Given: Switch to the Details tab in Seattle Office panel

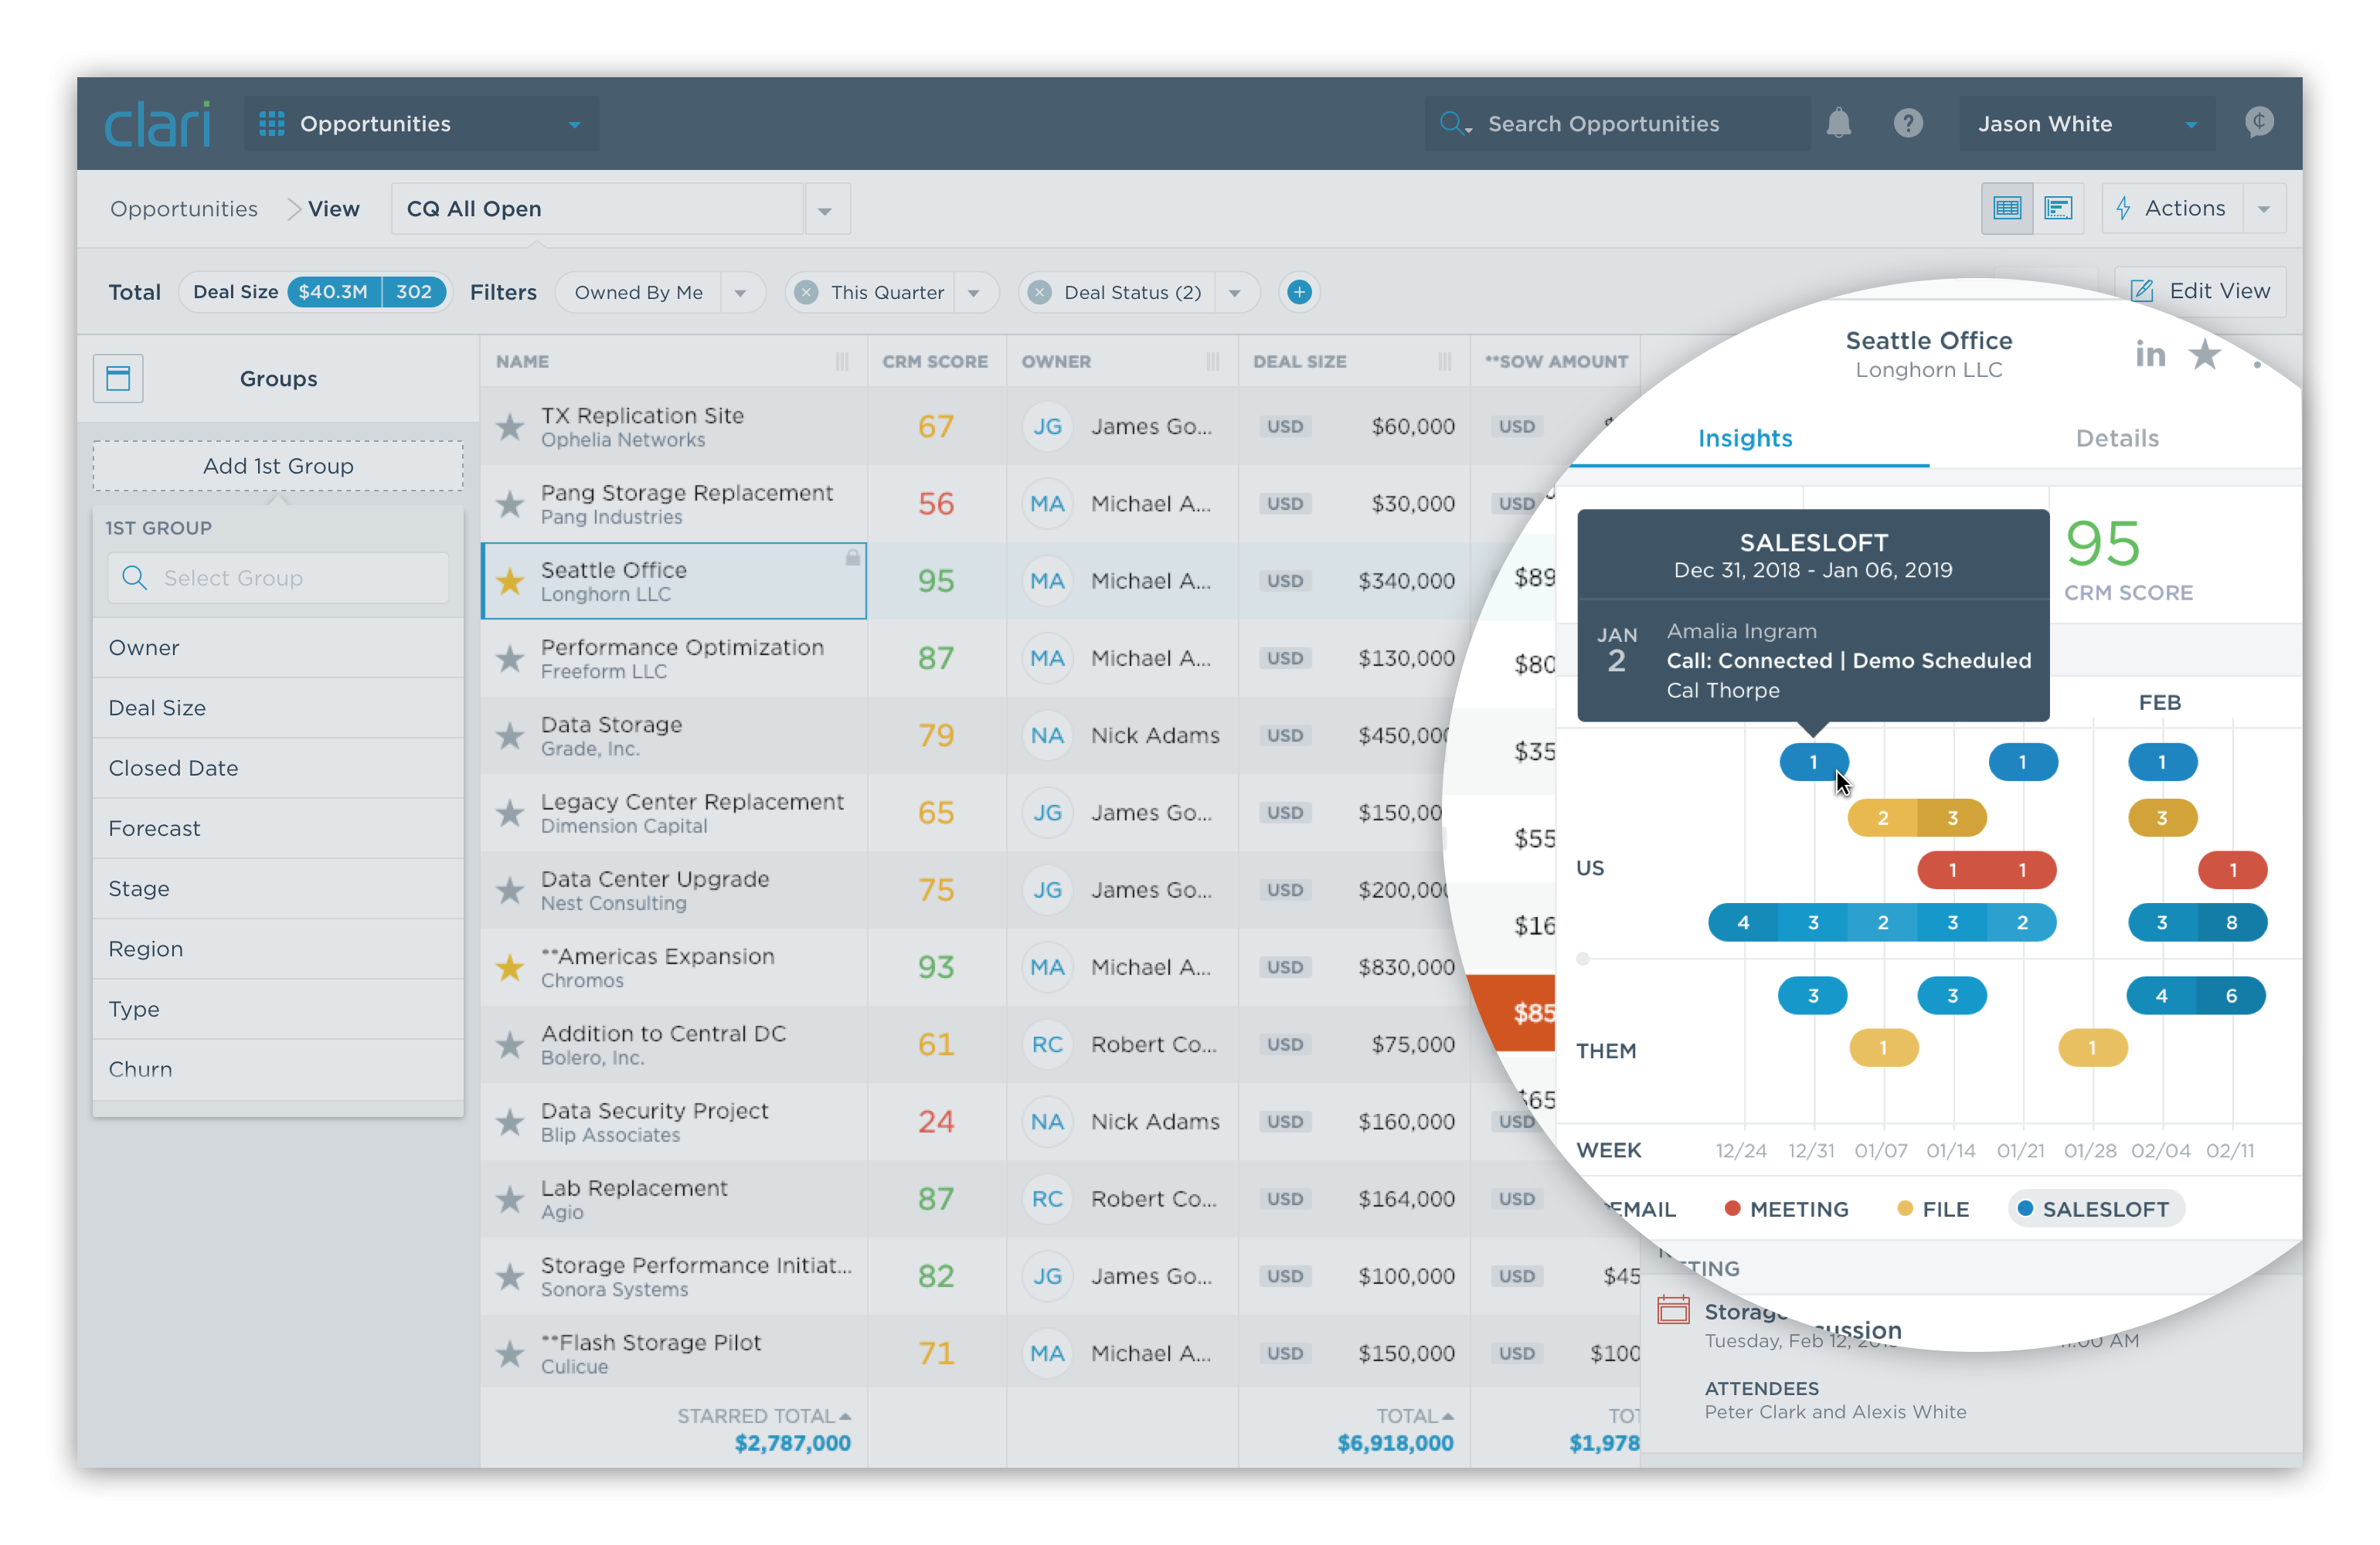Looking at the screenshot, I should tap(2115, 437).
